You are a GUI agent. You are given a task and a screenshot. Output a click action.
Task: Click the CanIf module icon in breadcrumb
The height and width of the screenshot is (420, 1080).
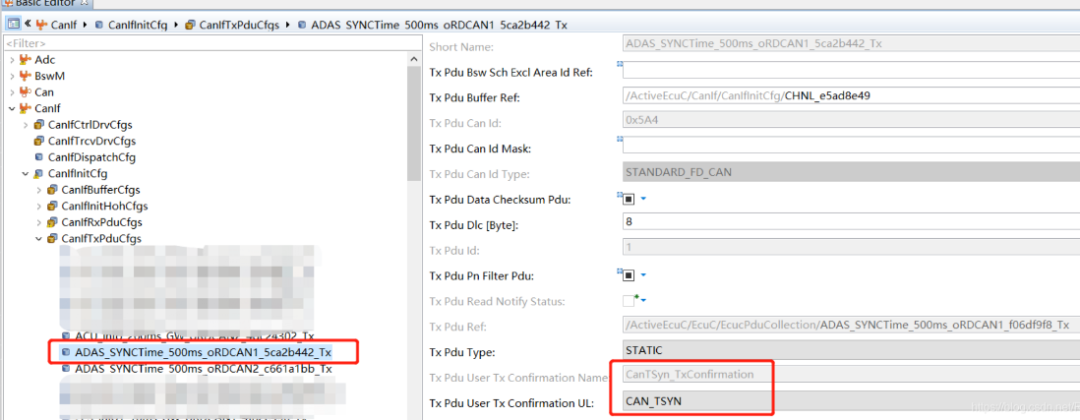coord(41,25)
